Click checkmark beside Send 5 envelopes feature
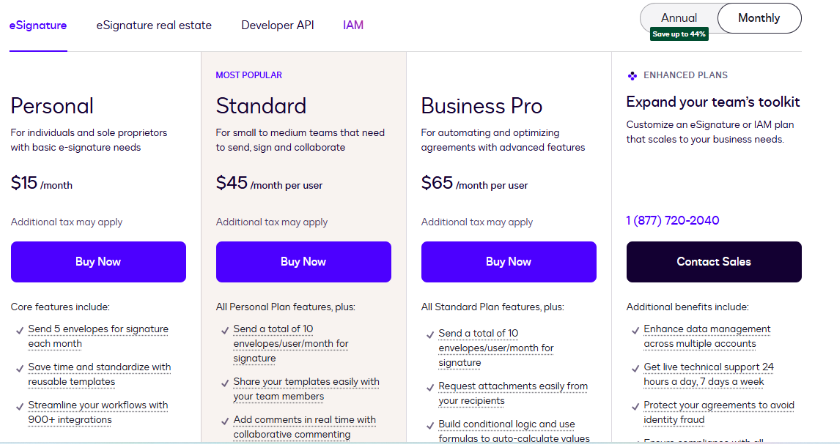This screenshot has height=448, width=840. [21, 329]
